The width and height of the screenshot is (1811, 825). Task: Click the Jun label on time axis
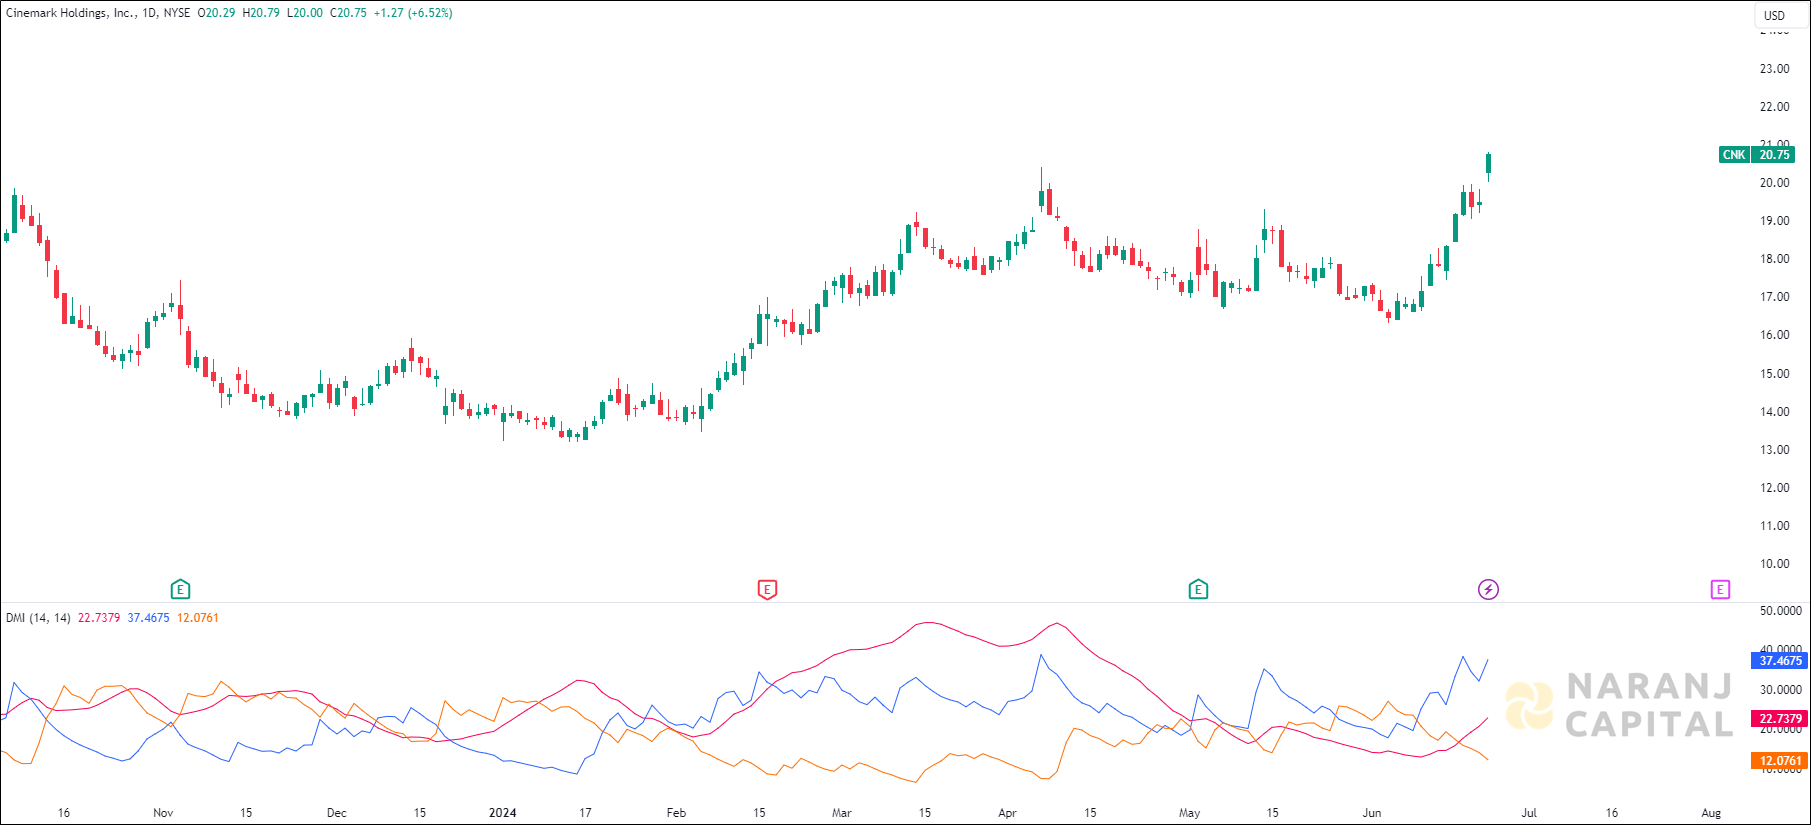tap(1372, 813)
